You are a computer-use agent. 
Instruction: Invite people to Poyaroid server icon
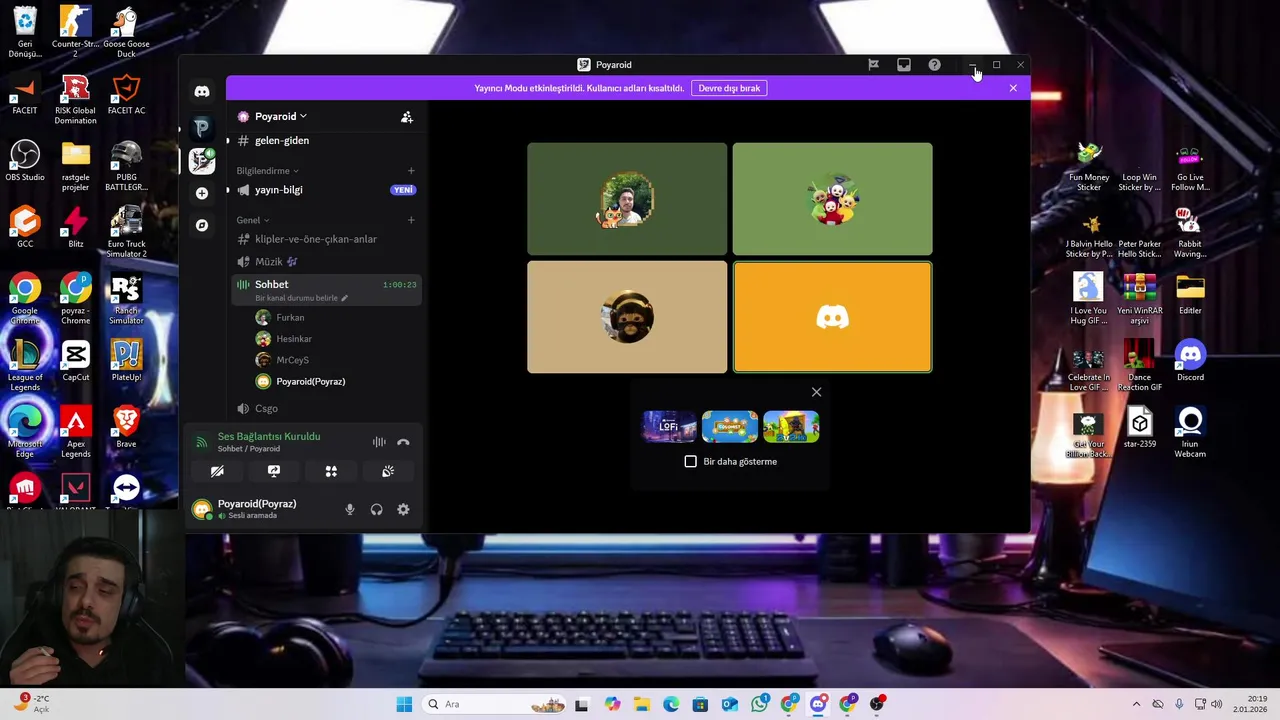[x=407, y=117]
